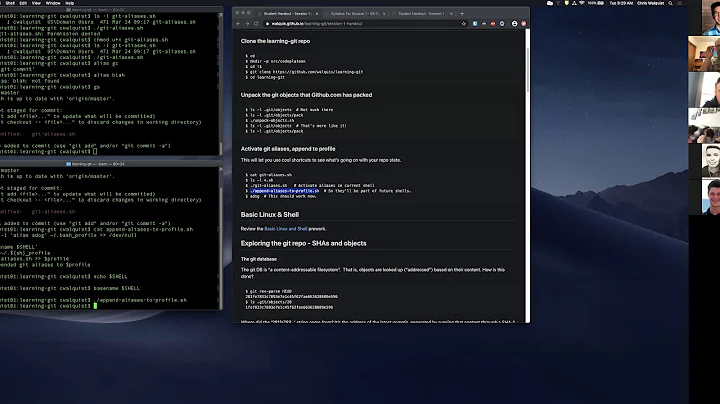Click the green cursor in bottom terminal prompt
720x404 pixels.
[96, 306]
